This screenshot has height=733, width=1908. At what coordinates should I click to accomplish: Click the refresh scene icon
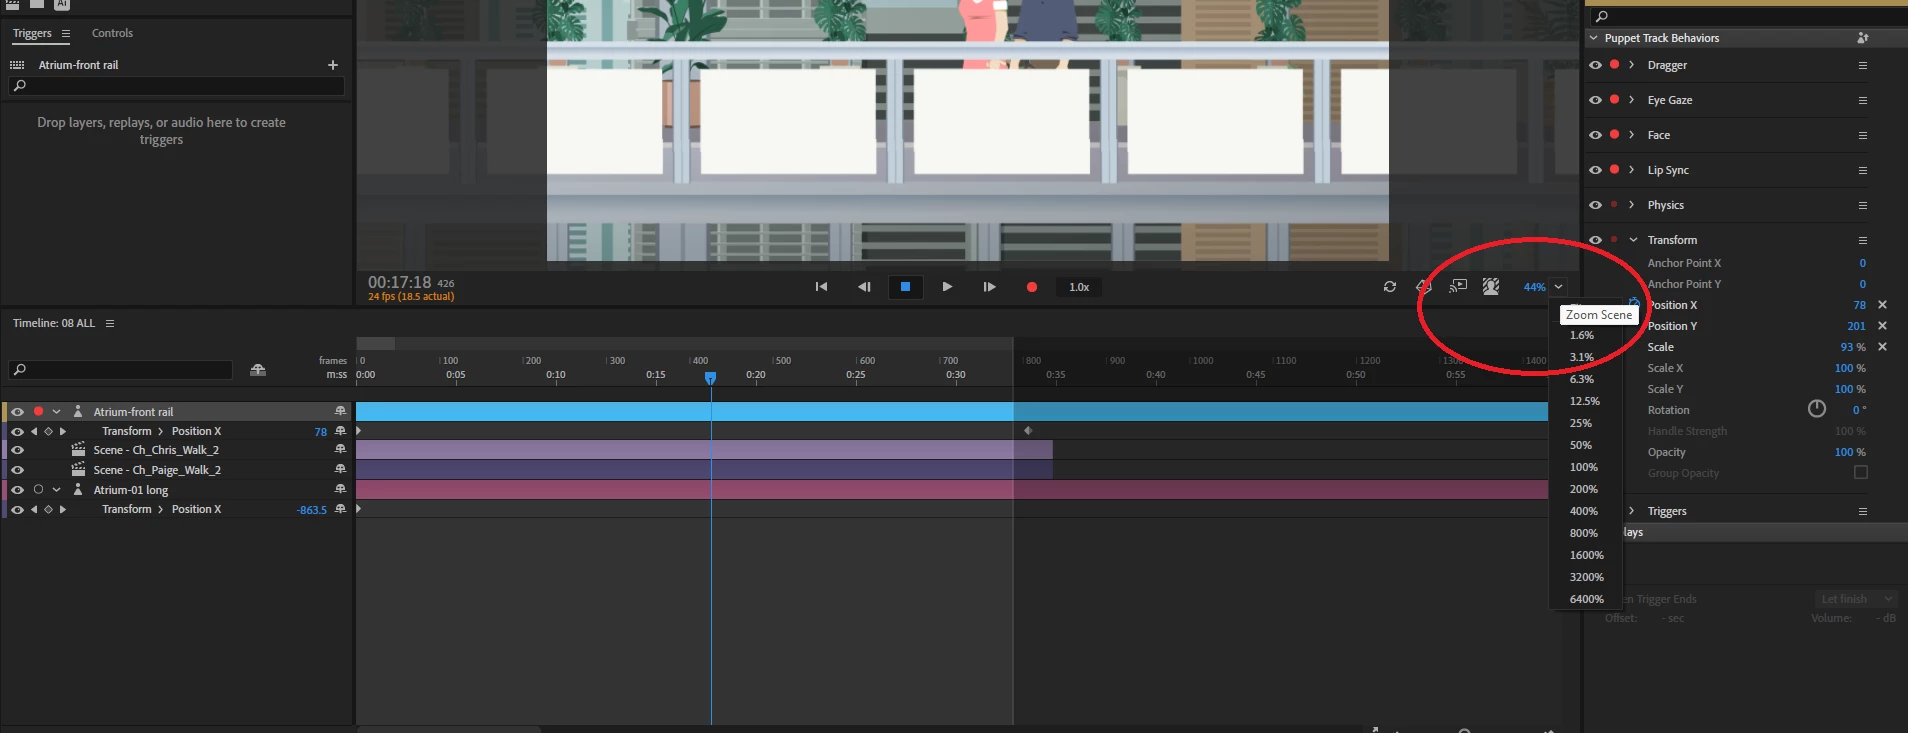1390,287
